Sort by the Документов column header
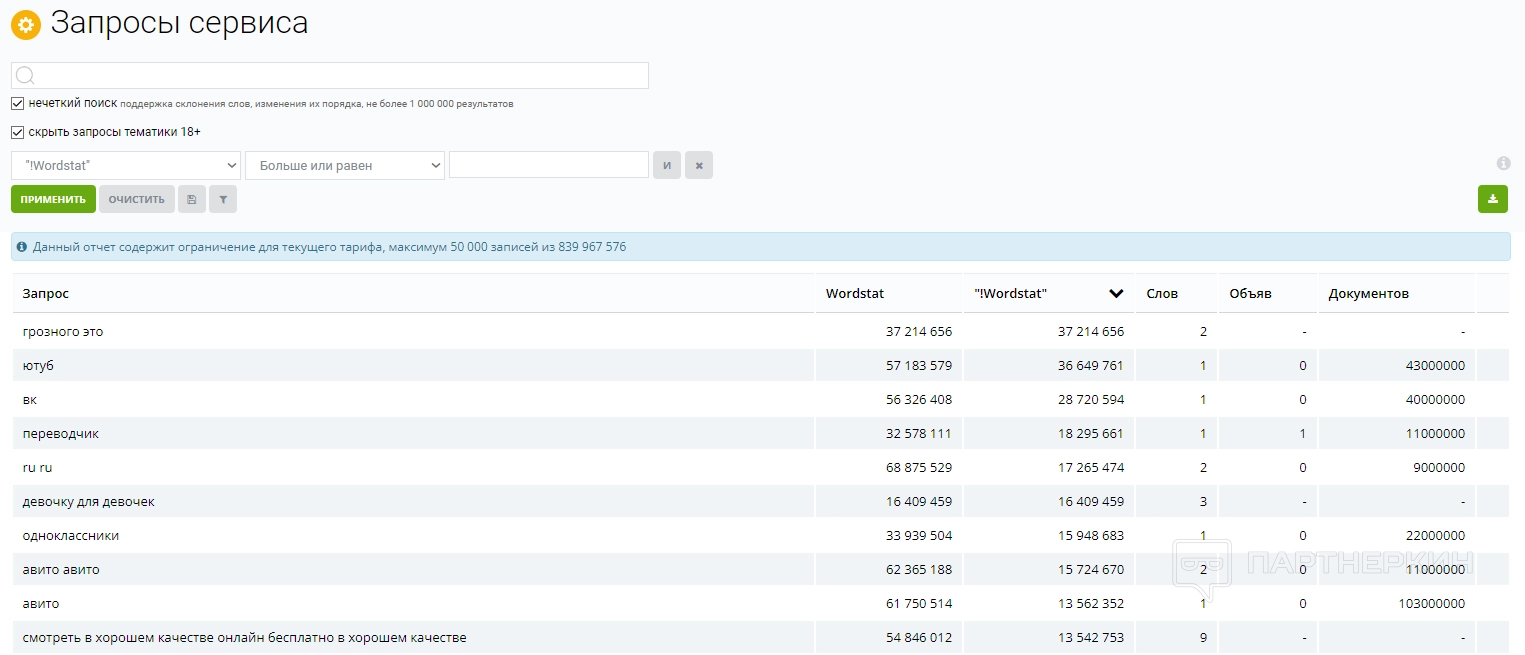The width and height of the screenshot is (1525, 655). coord(1368,293)
